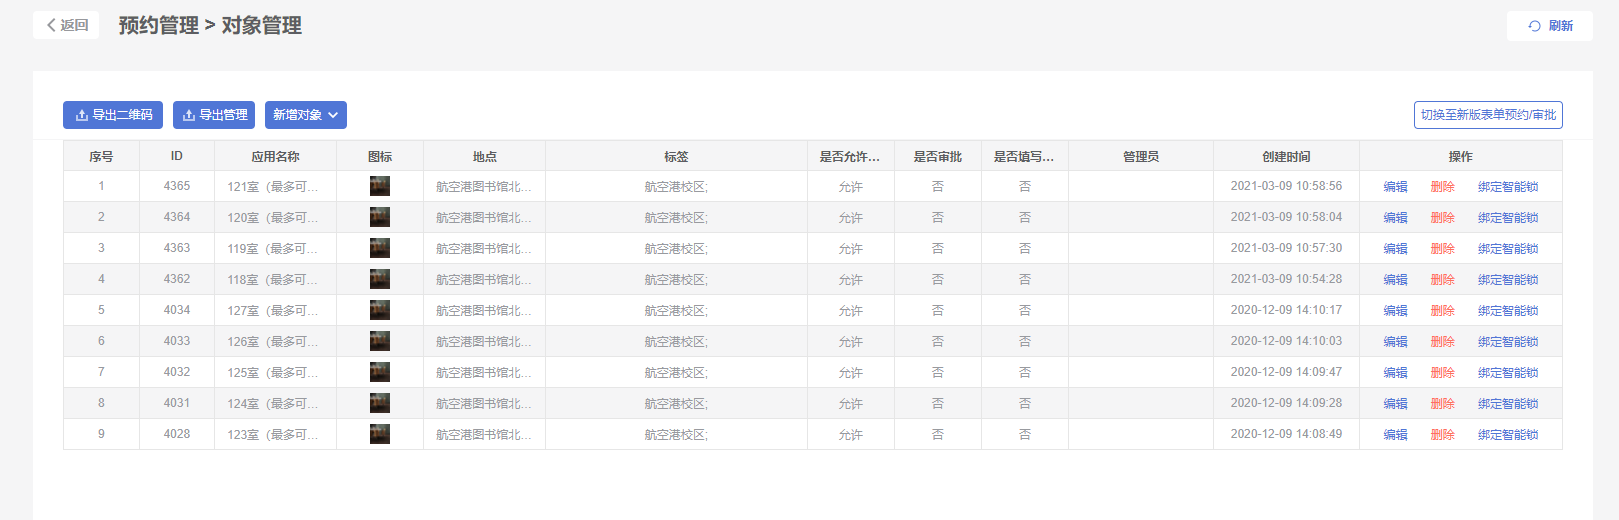This screenshot has width=1619, height=520.
Task: Delete the 119室 entry
Action: (1442, 249)
